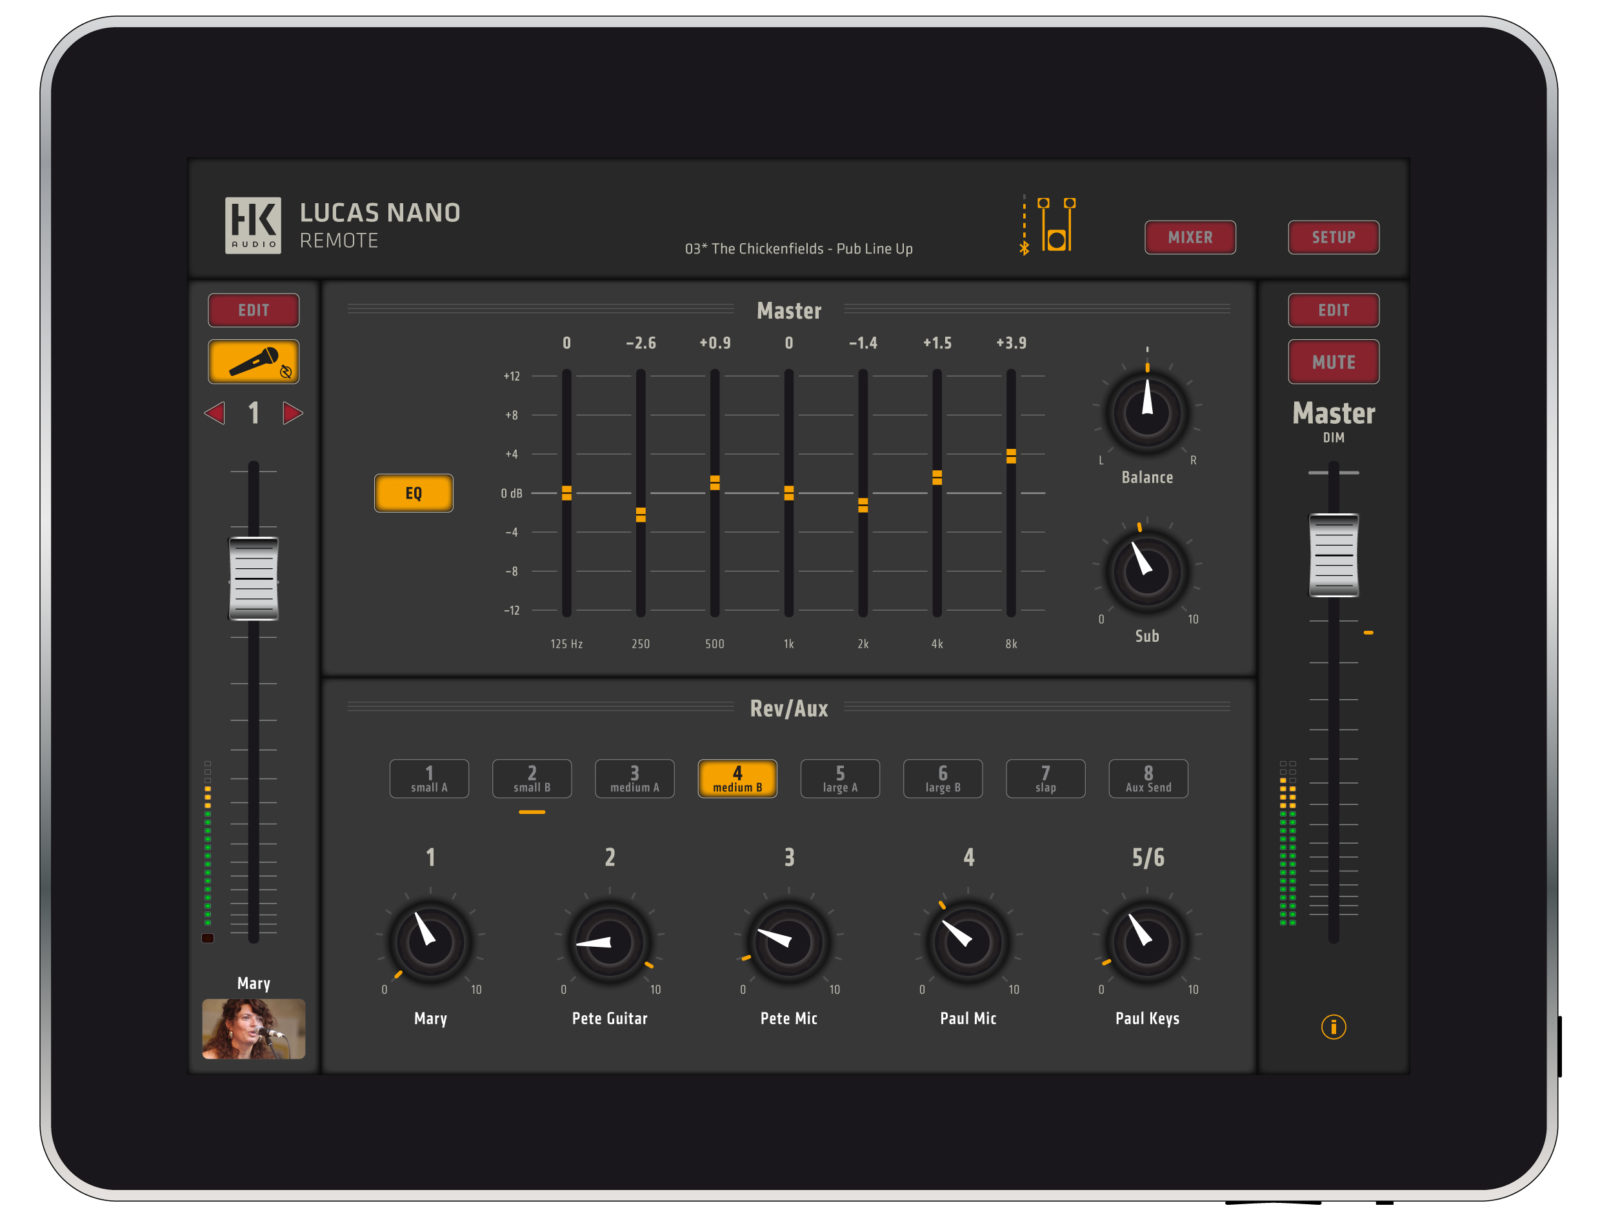Click the Pete Guitar reverb send knob
The height and width of the screenshot is (1219, 1600).
pos(609,941)
